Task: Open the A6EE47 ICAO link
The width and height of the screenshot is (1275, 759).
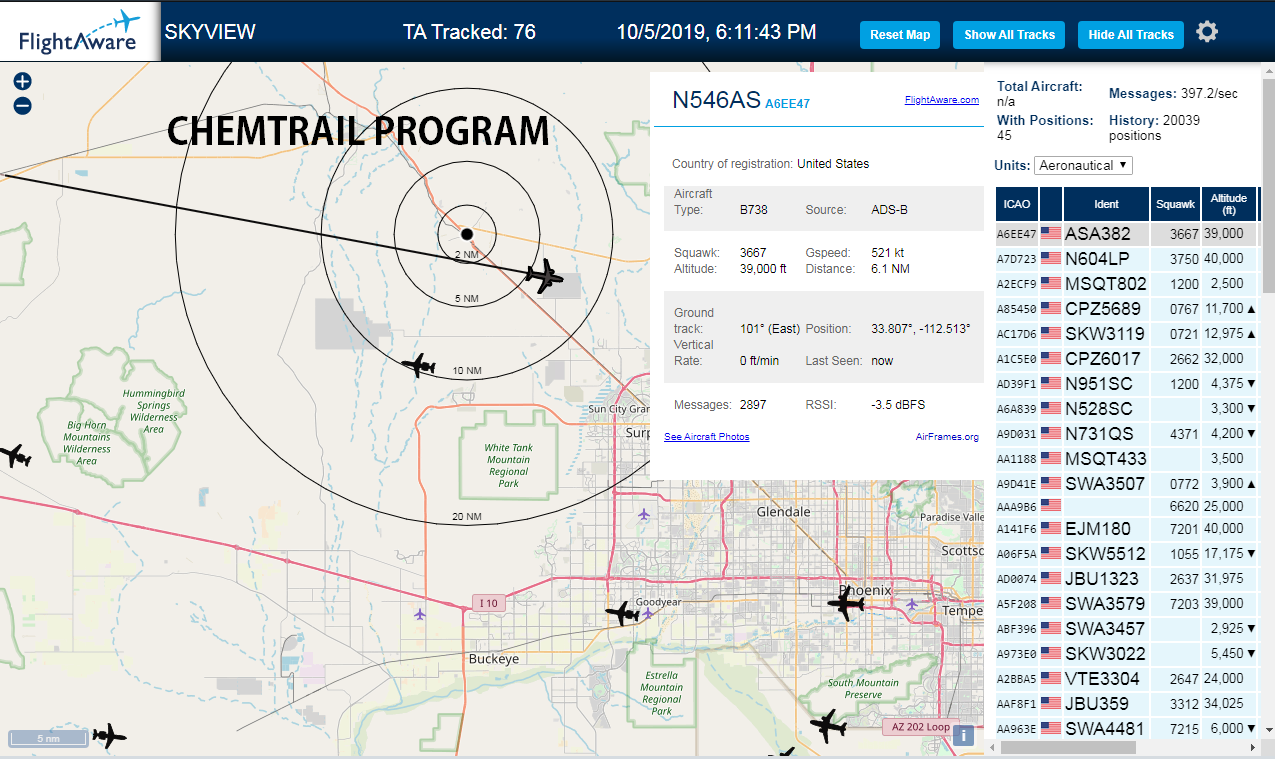Action: pos(787,103)
